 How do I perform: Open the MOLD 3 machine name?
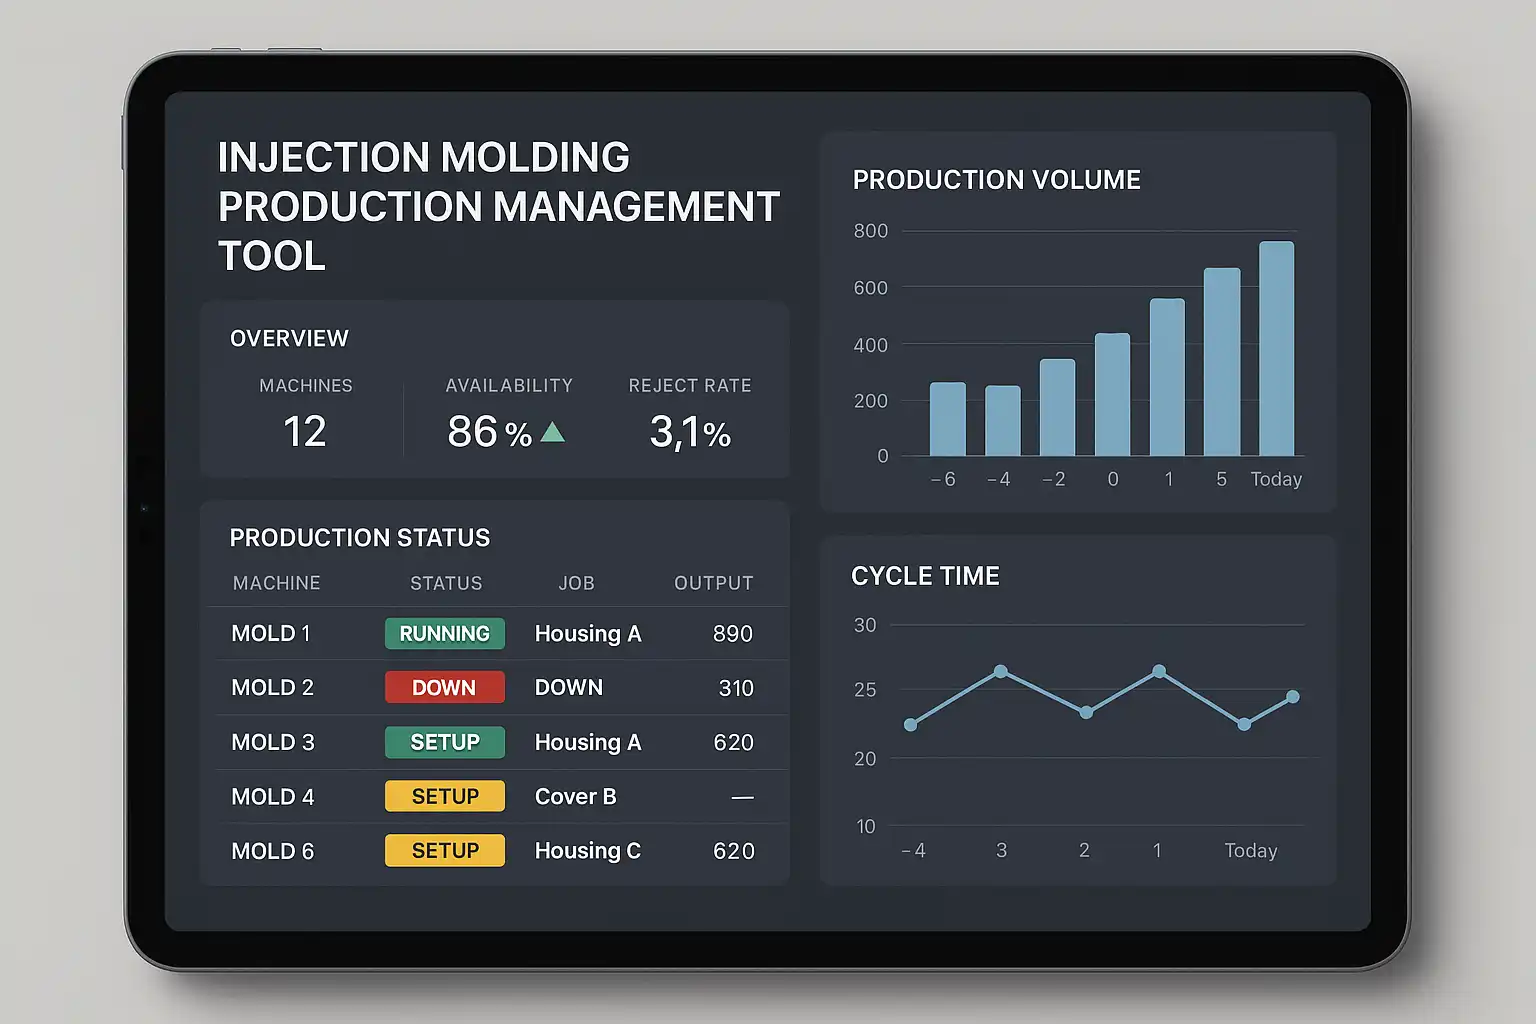[273, 742]
